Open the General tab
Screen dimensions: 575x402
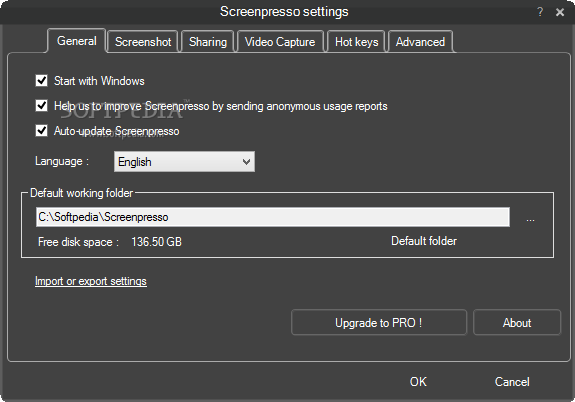[77, 41]
